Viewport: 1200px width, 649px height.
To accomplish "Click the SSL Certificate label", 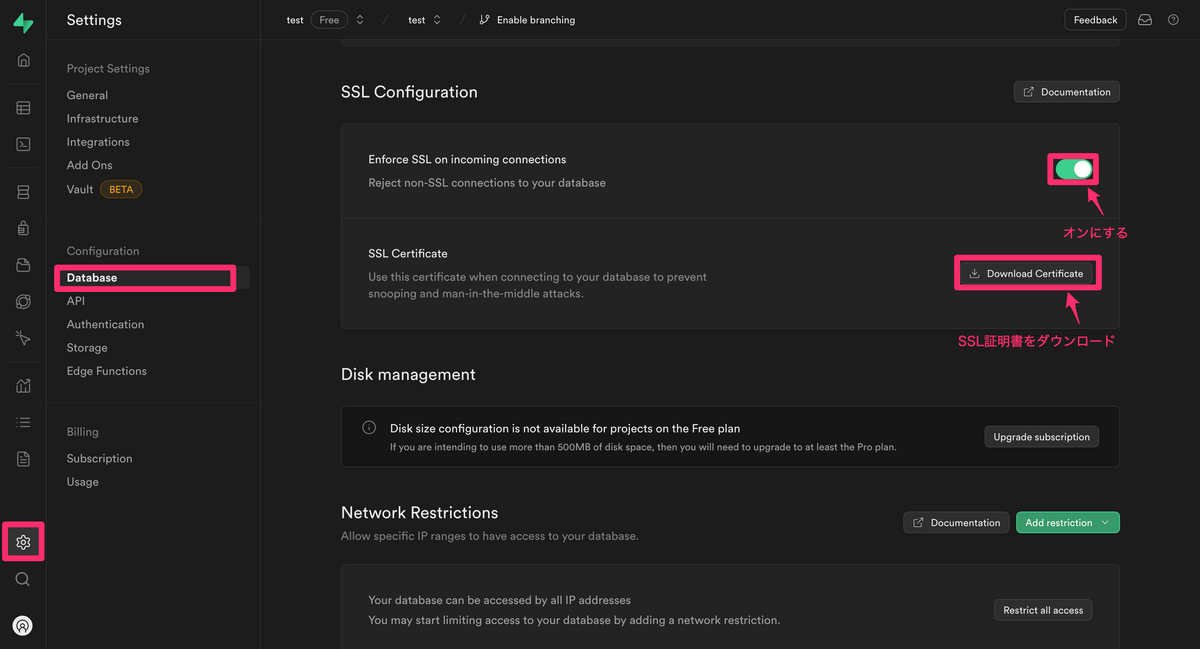I will tap(408, 254).
